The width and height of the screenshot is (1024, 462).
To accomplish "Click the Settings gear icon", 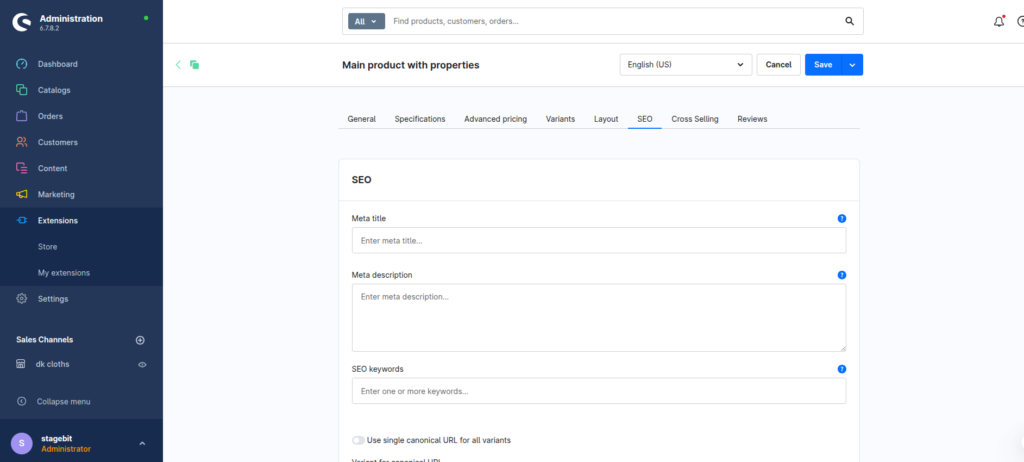I will coord(22,299).
